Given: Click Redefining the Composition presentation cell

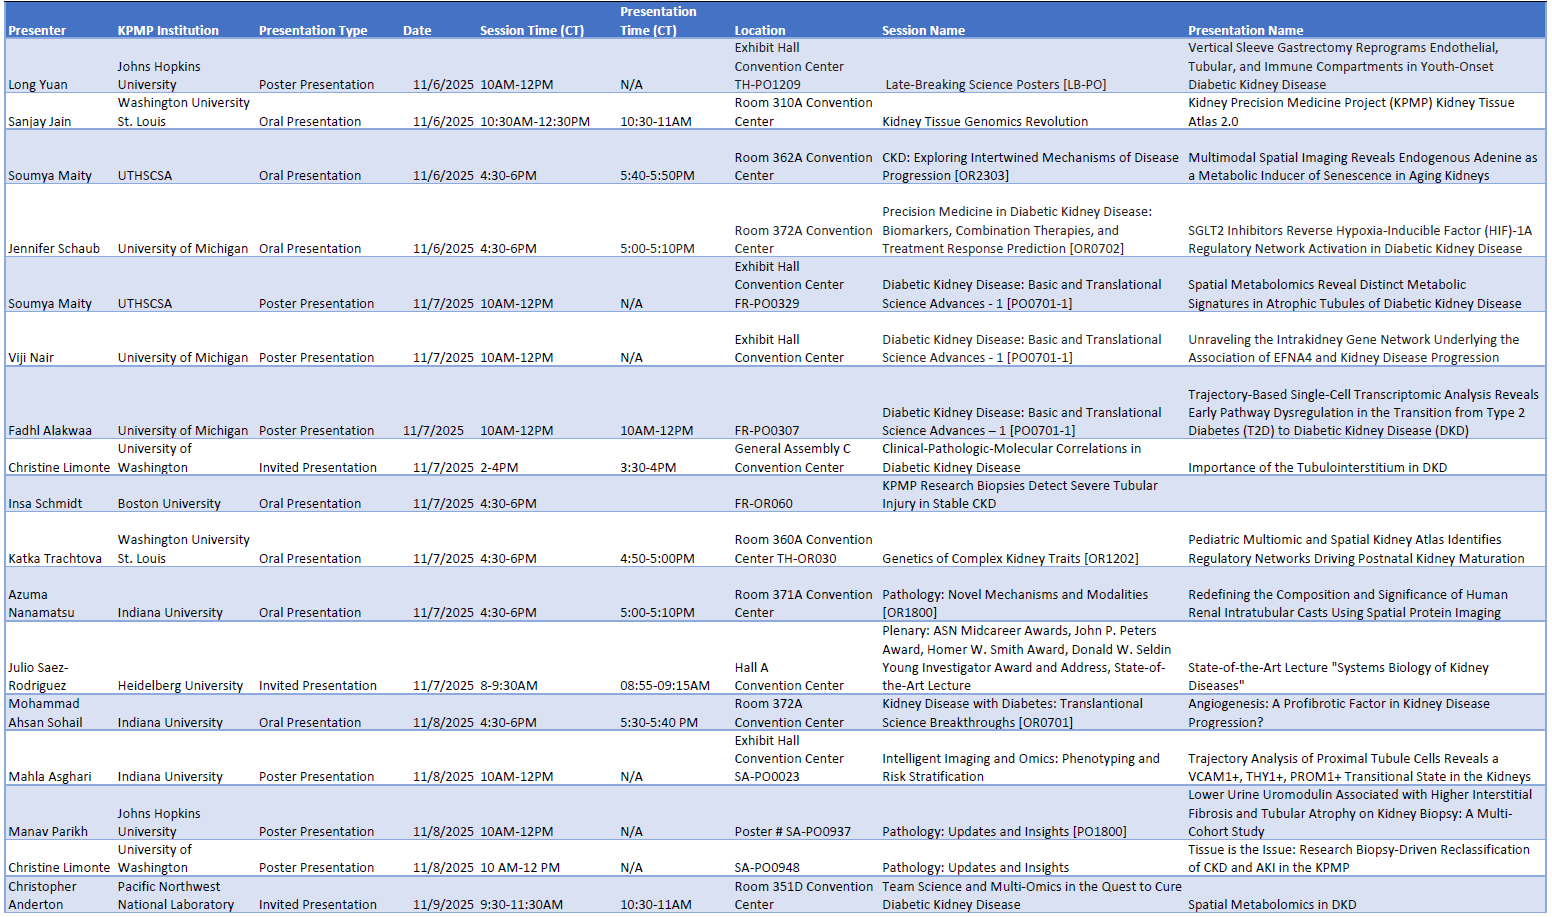Looking at the screenshot, I should pyautogui.click(x=1347, y=603).
